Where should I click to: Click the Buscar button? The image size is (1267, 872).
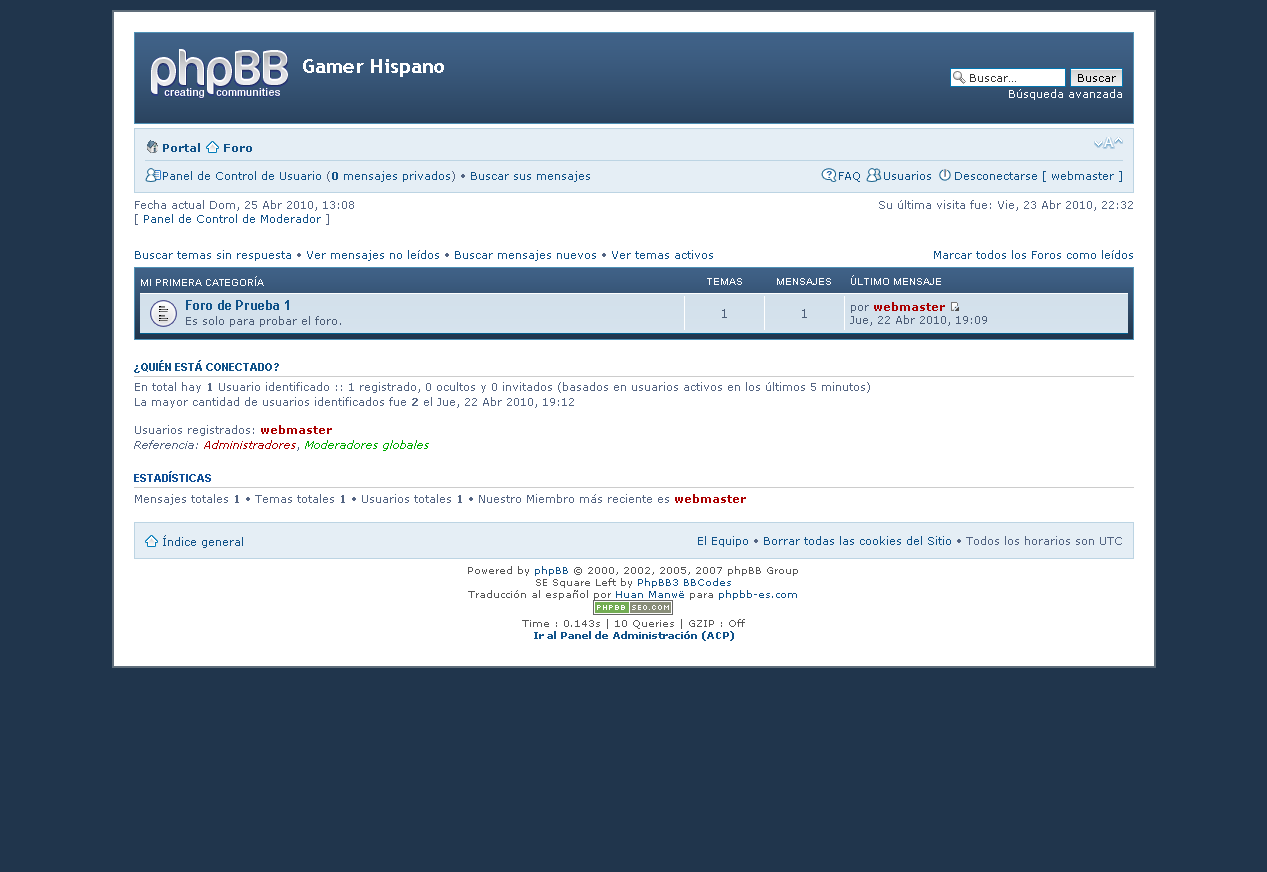(1096, 78)
